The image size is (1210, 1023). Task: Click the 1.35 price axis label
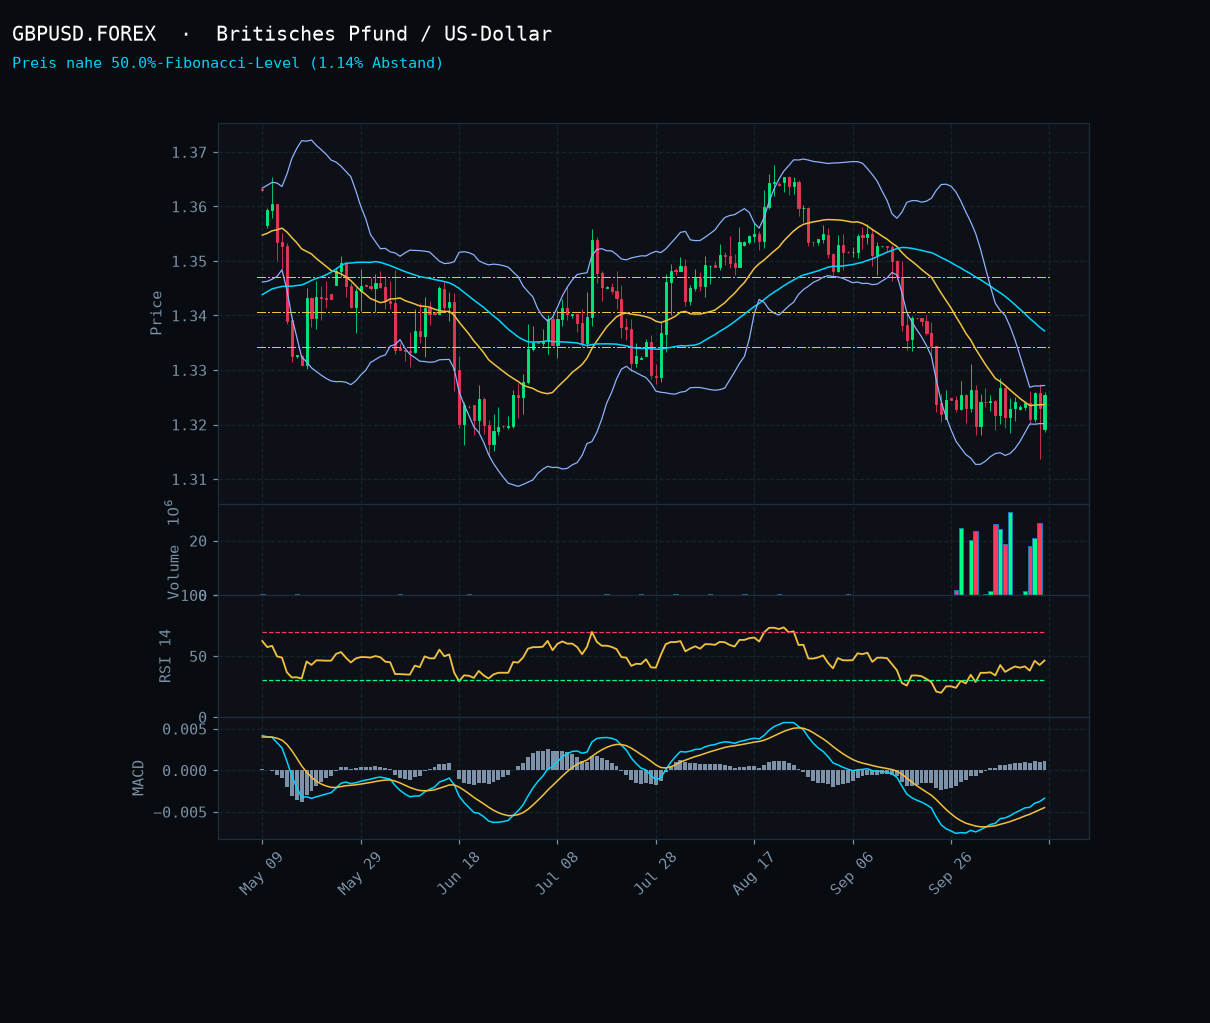189,262
